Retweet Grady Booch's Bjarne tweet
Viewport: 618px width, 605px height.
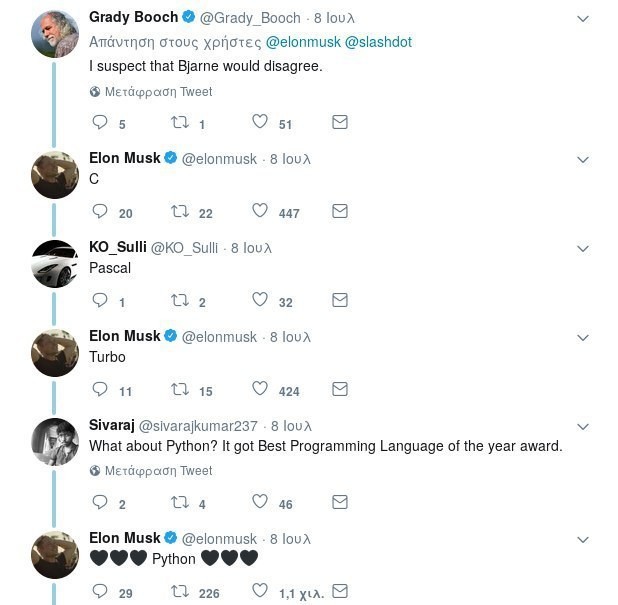(x=180, y=123)
